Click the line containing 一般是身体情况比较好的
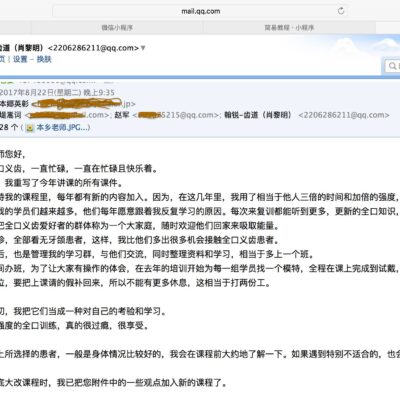Image resolution: width=400 pixels, height=400 pixels. coord(200,354)
